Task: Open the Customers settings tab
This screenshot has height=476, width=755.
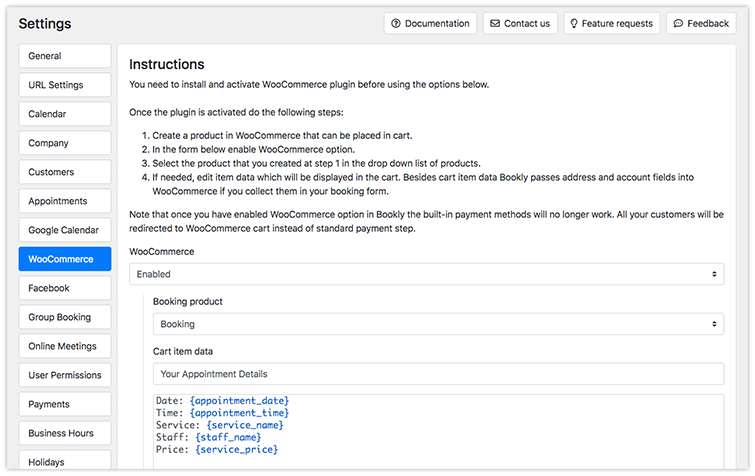Action: tap(65, 172)
